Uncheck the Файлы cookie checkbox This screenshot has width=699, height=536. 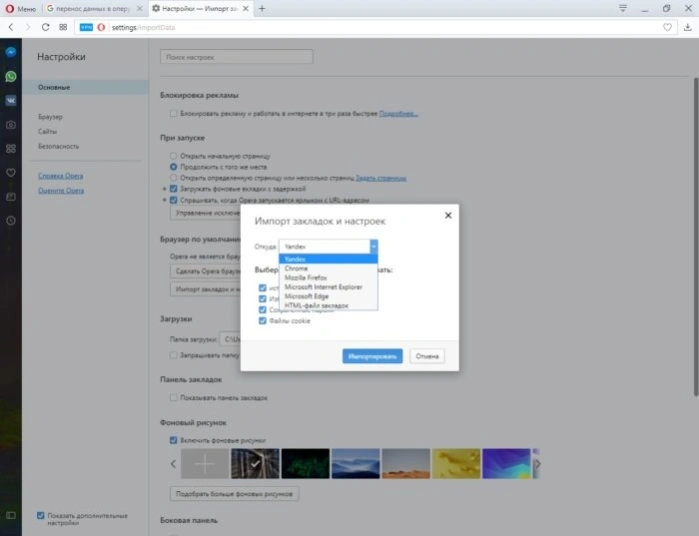click(x=263, y=321)
